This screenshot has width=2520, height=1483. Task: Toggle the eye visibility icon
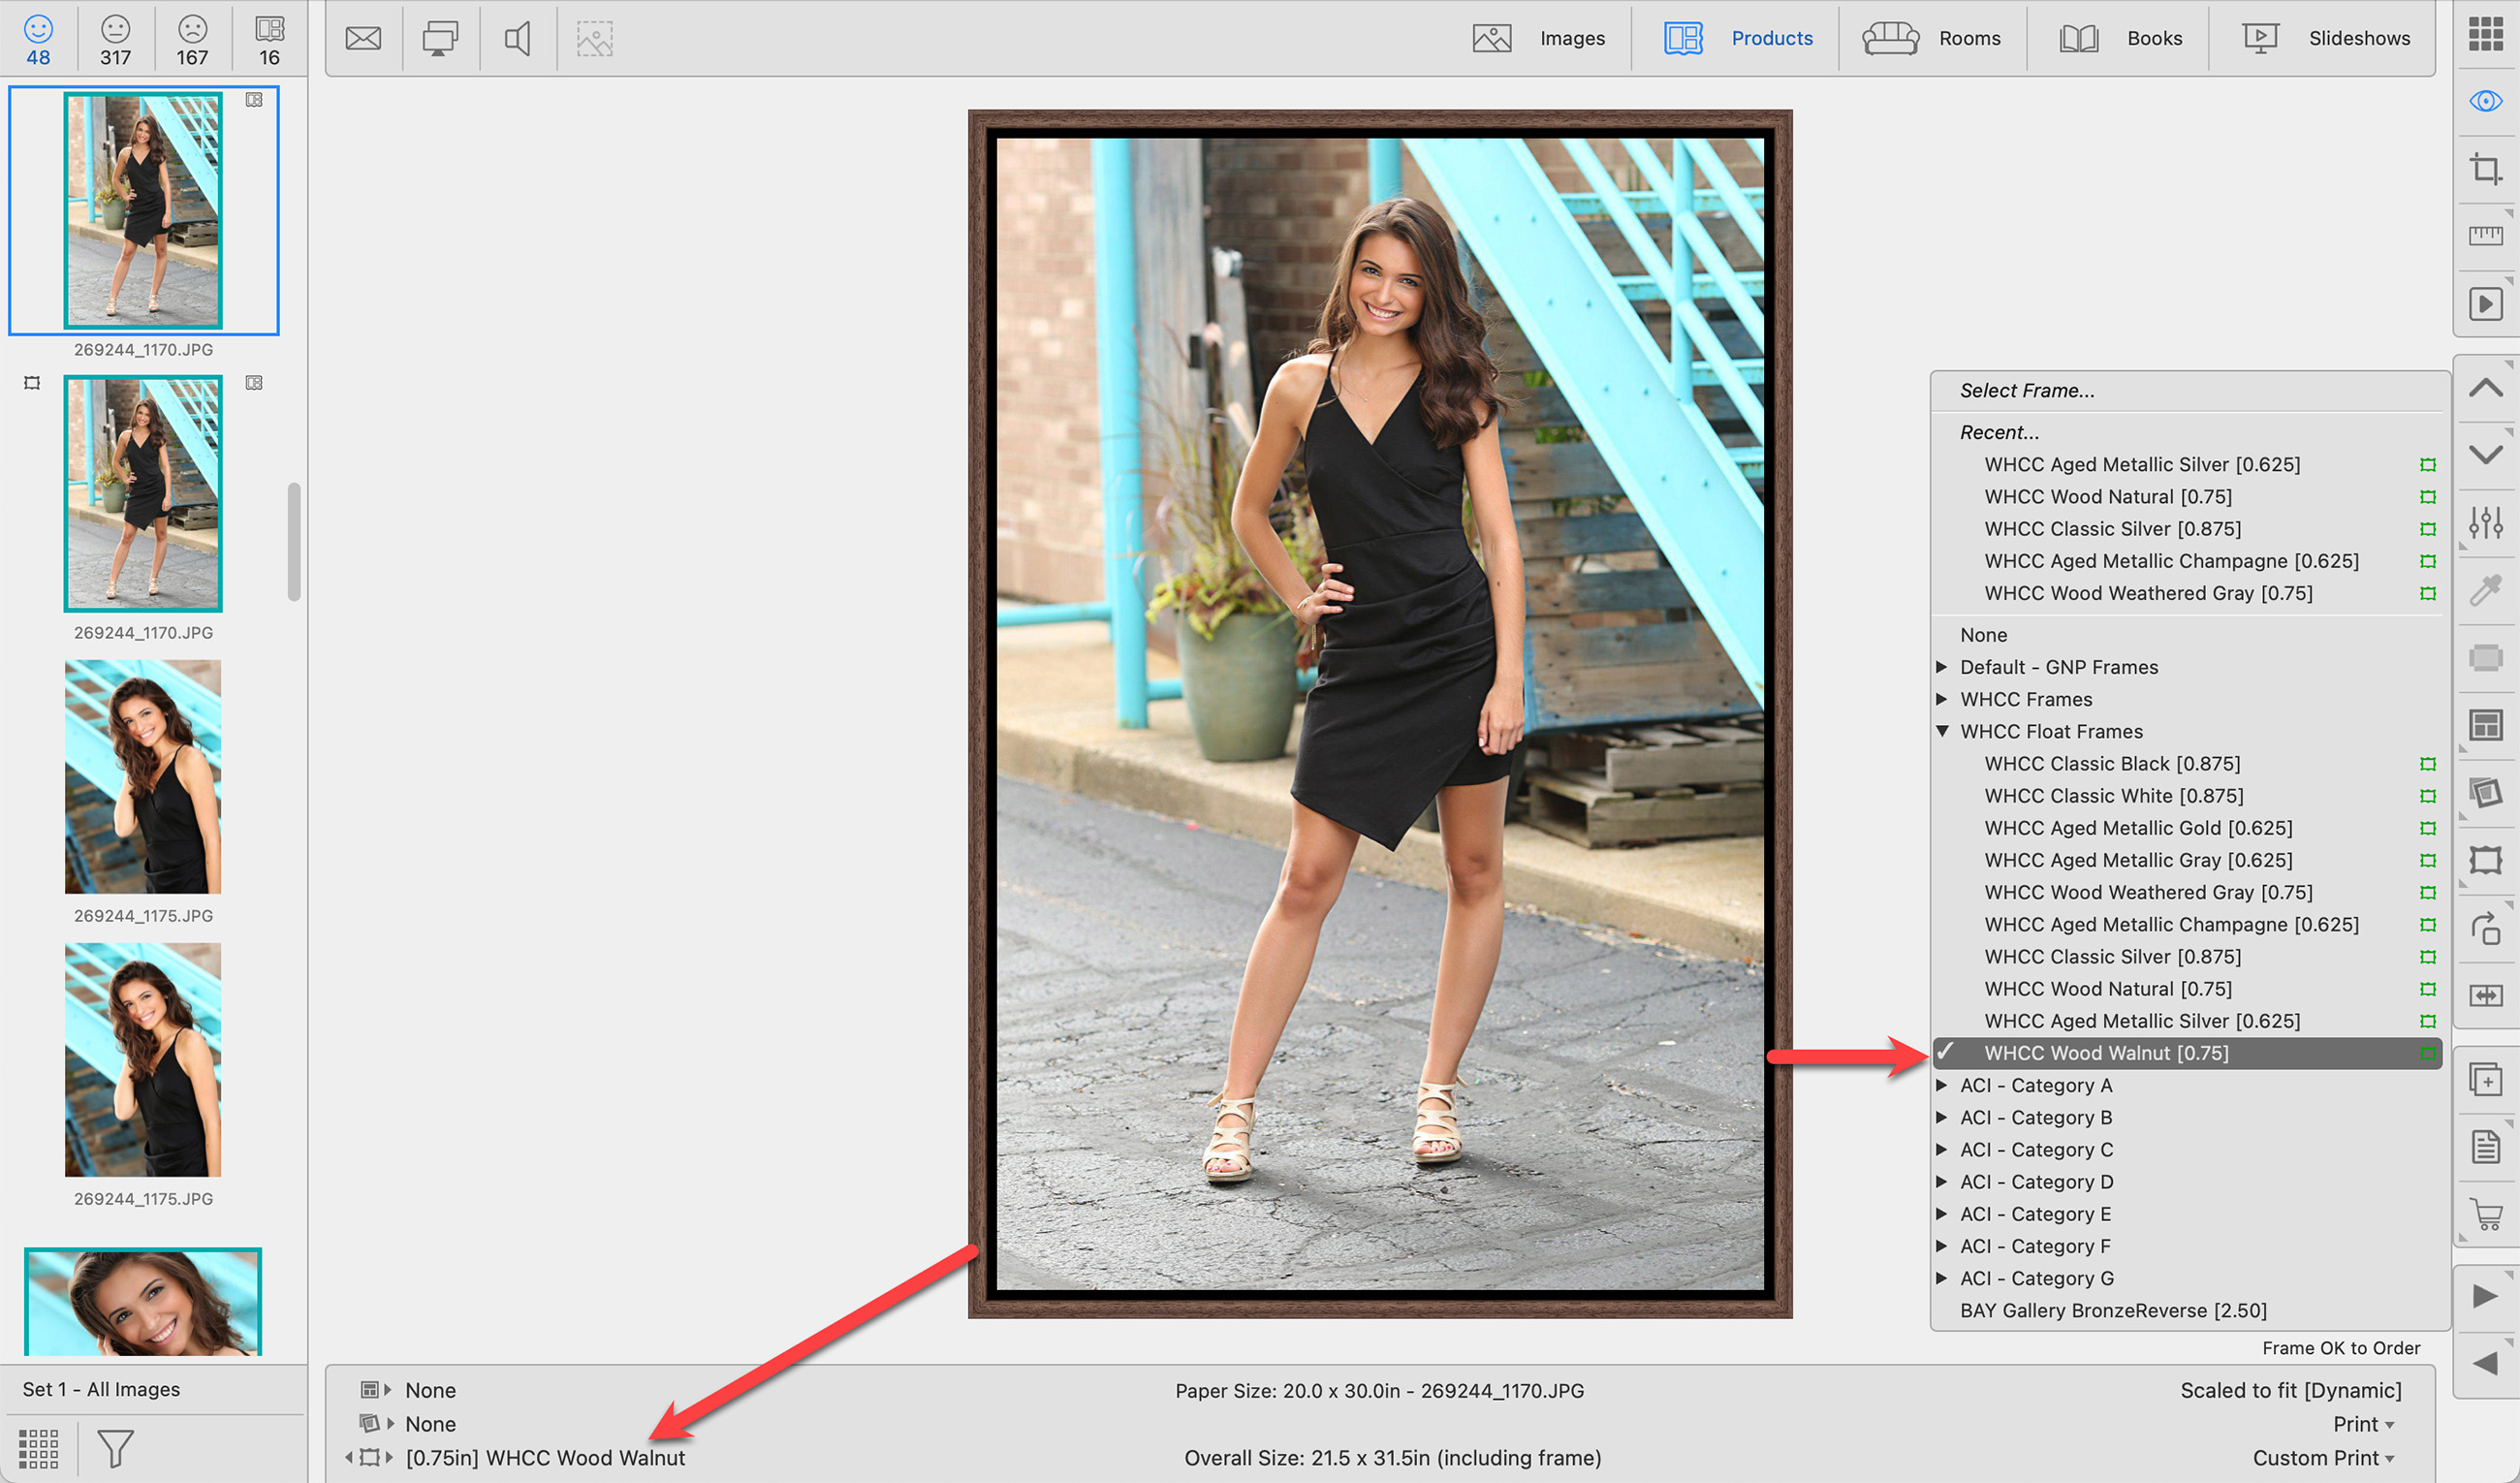2485,101
